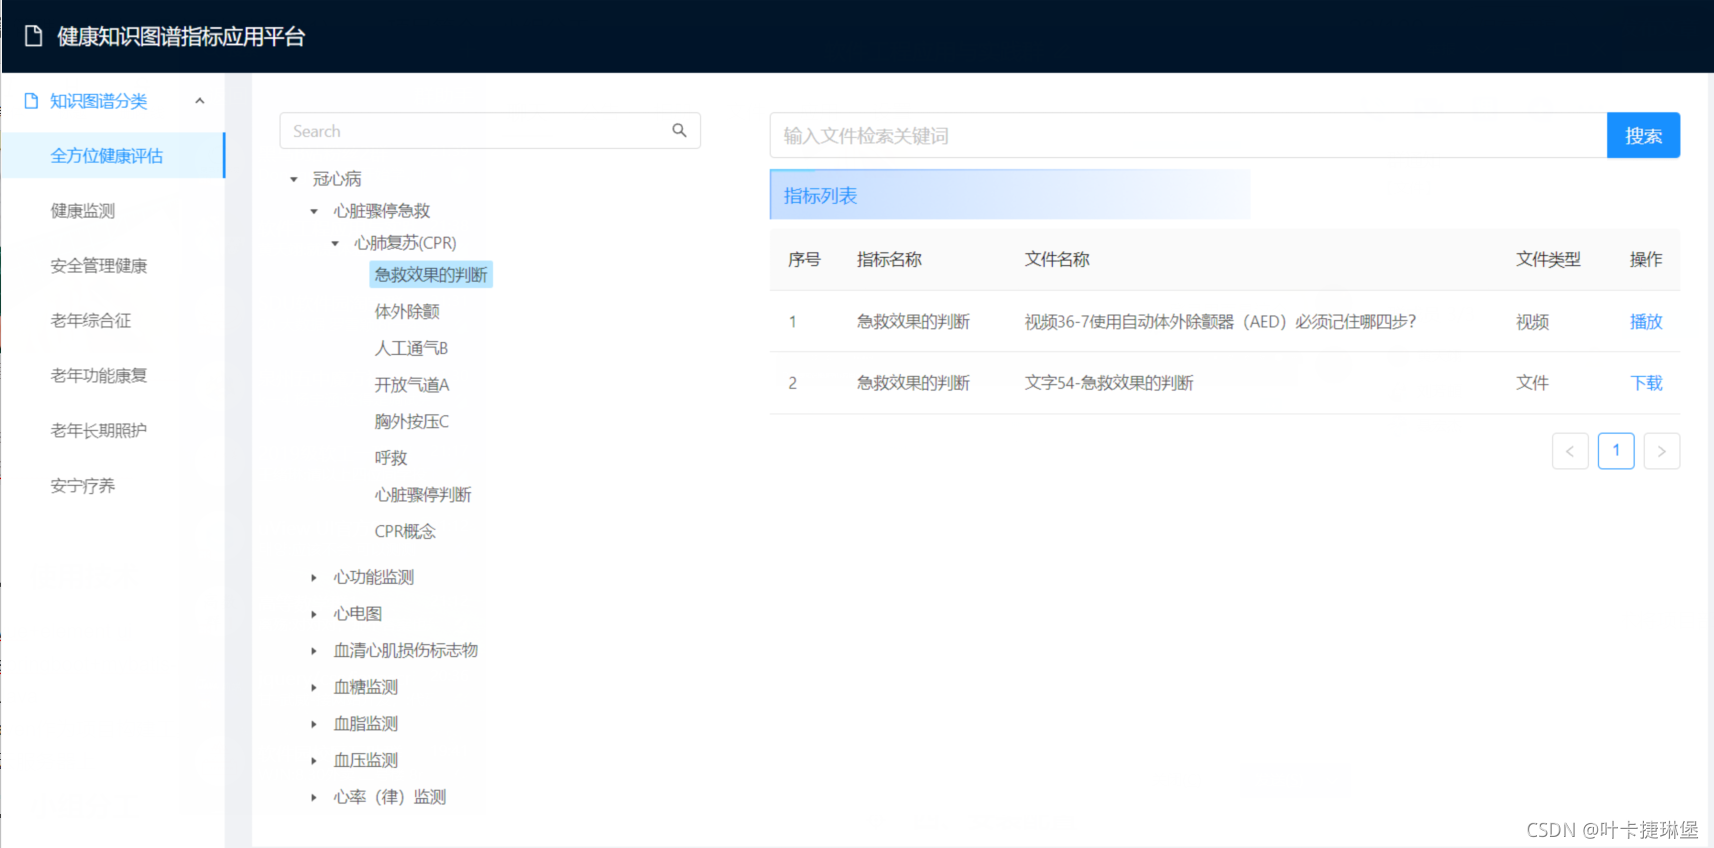This screenshot has height=848, width=1714.
Task: Select 体外除颤 tree item
Action: coord(407,312)
